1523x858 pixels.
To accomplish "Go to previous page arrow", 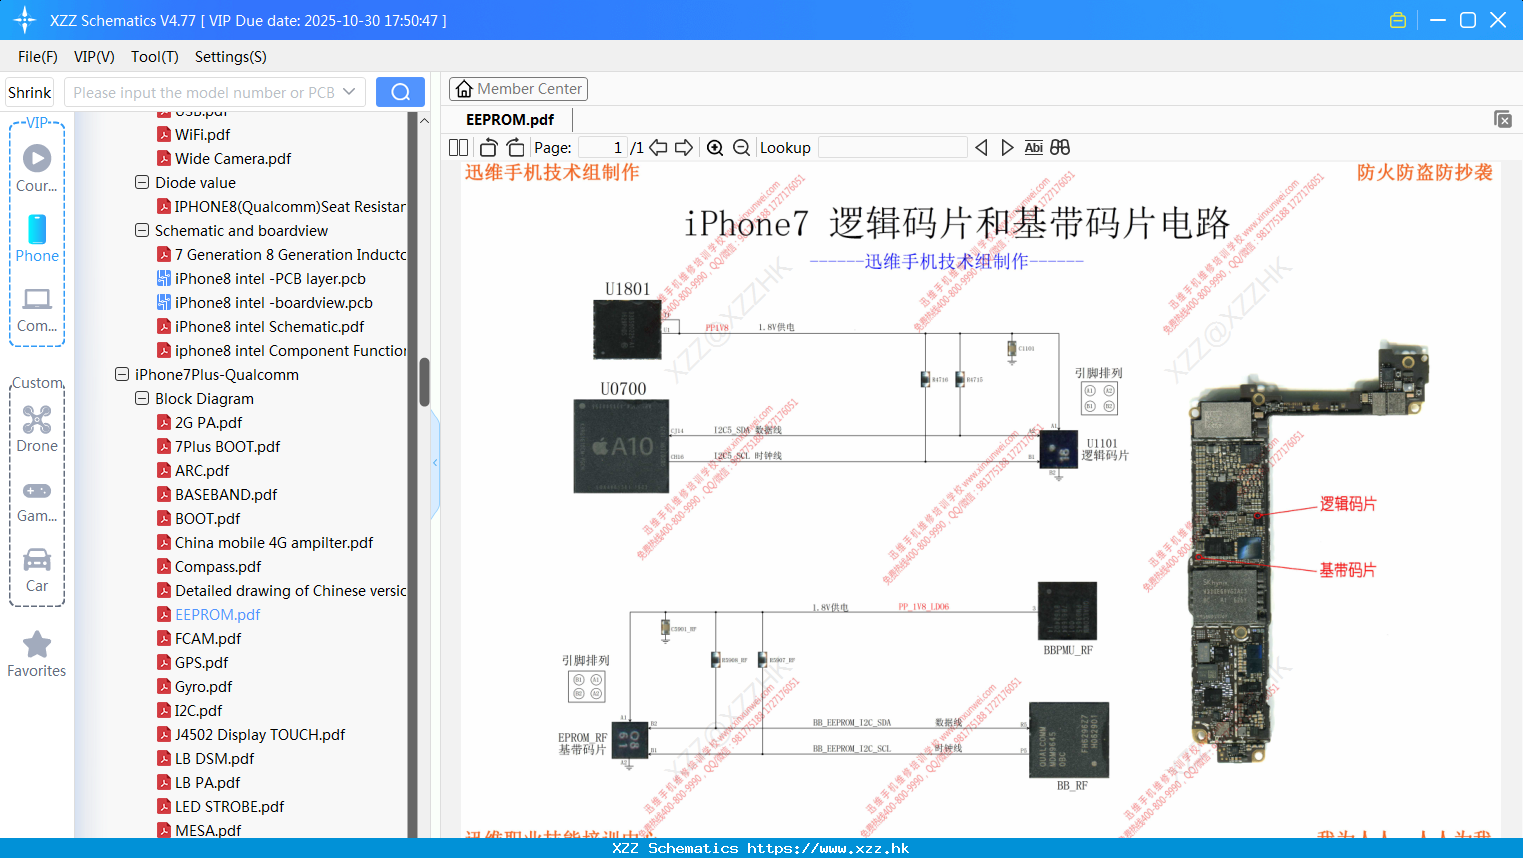I will 658,147.
